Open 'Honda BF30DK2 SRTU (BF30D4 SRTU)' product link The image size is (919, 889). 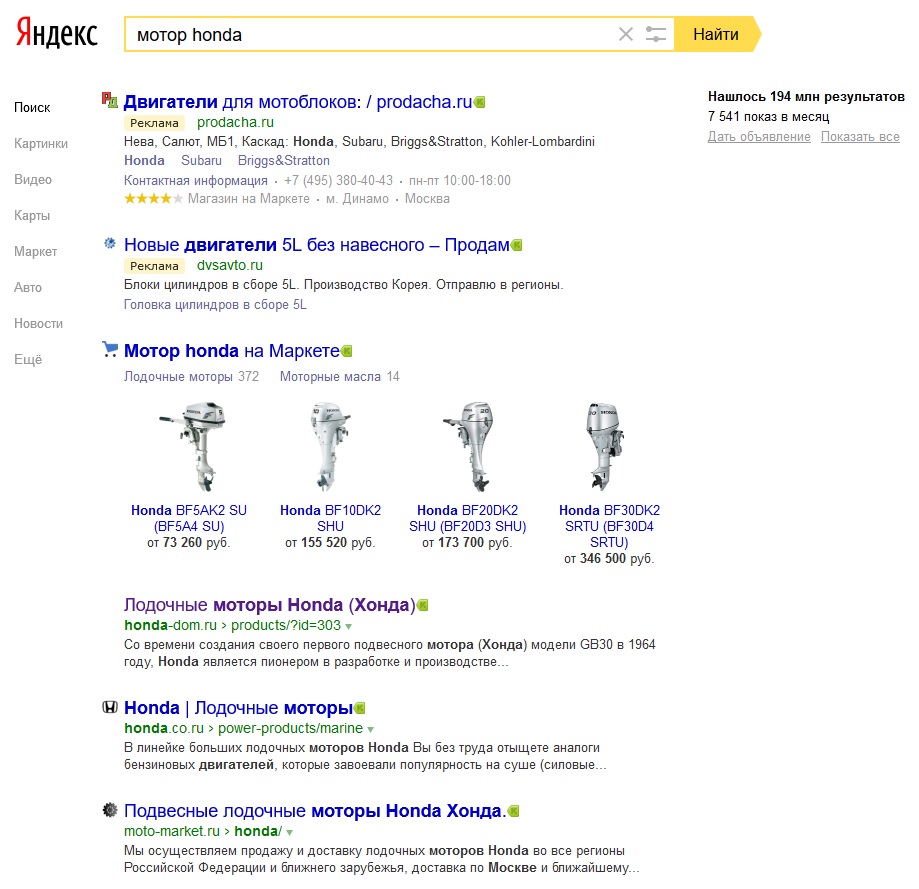click(610, 526)
